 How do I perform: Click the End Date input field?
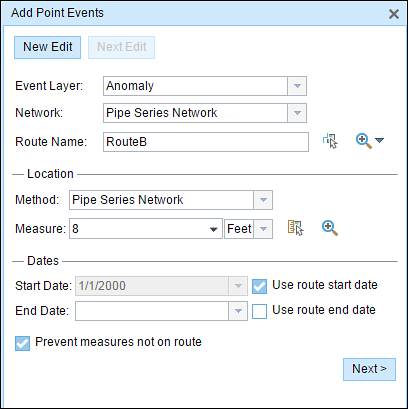coord(152,311)
